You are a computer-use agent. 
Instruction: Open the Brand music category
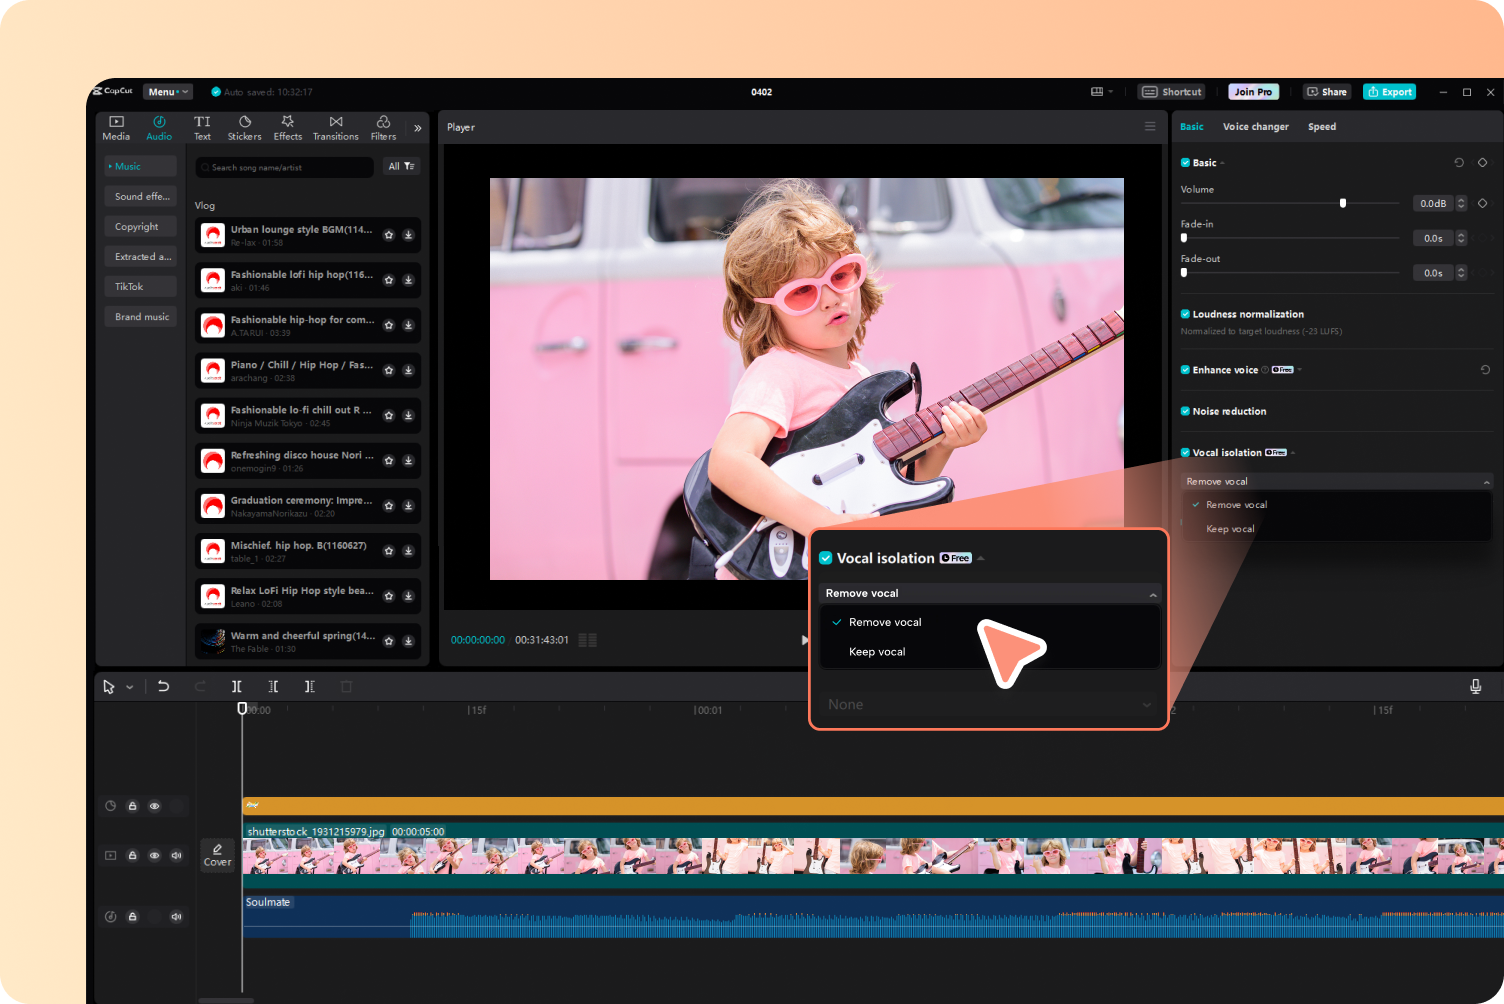(142, 317)
